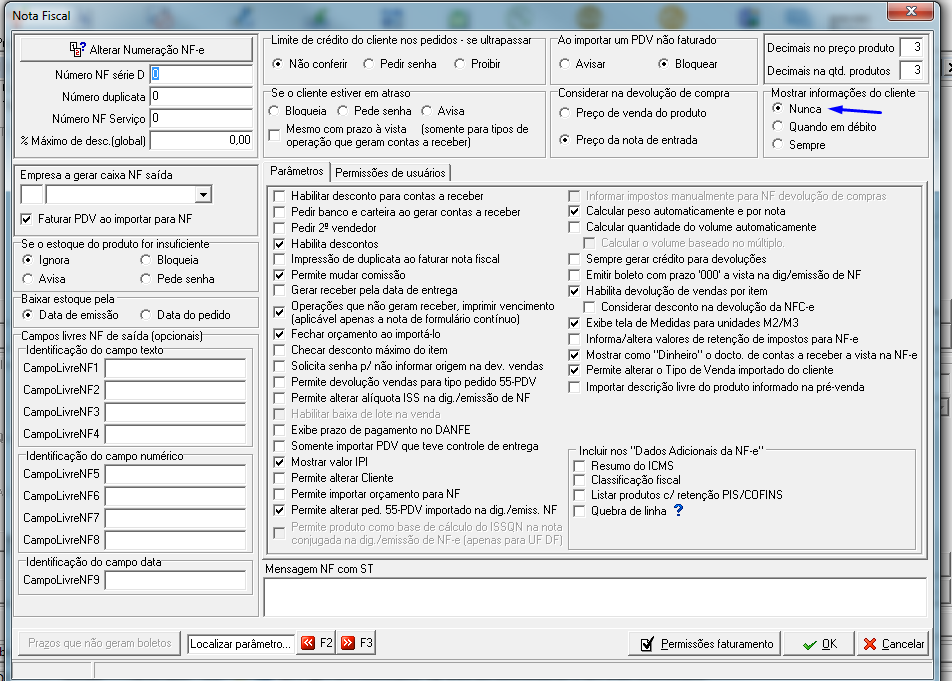Choose Pedir senha for credit limit

coord(369,64)
